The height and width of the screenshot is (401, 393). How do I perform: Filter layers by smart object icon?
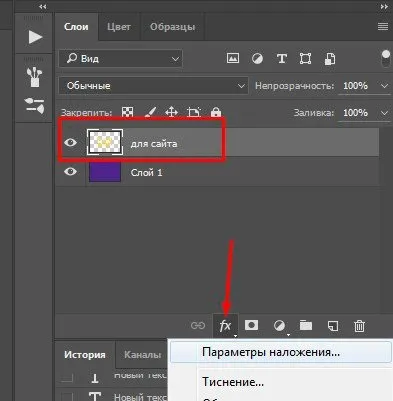[x=330, y=59]
